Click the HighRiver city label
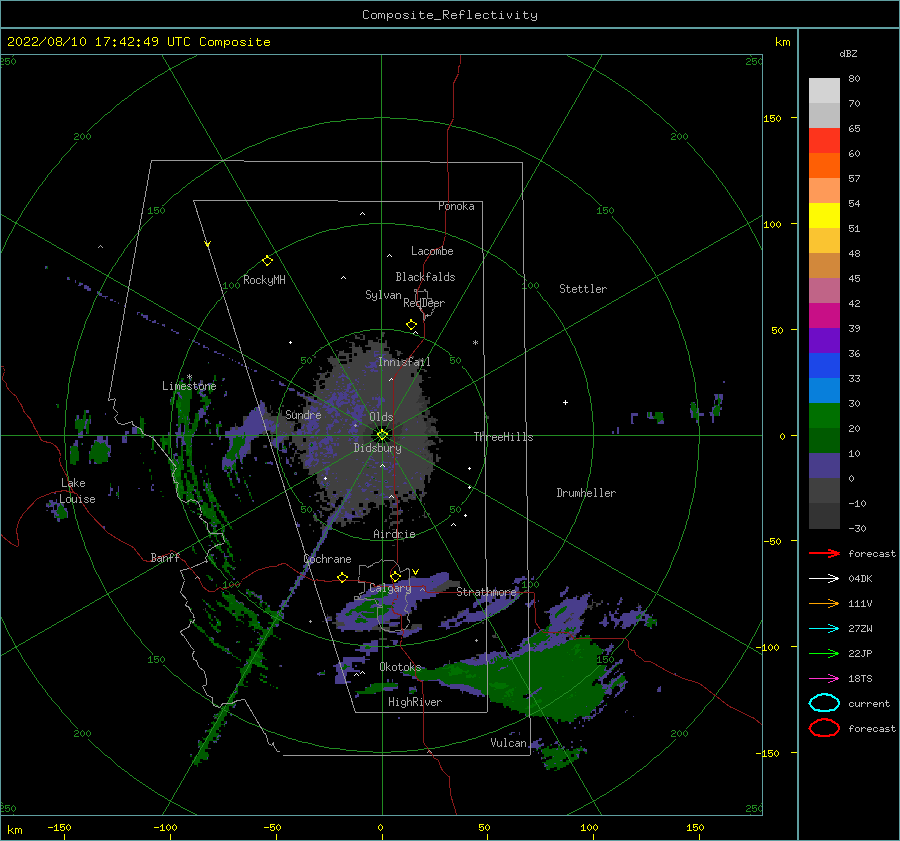The width and height of the screenshot is (900, 841). point(415,702)
